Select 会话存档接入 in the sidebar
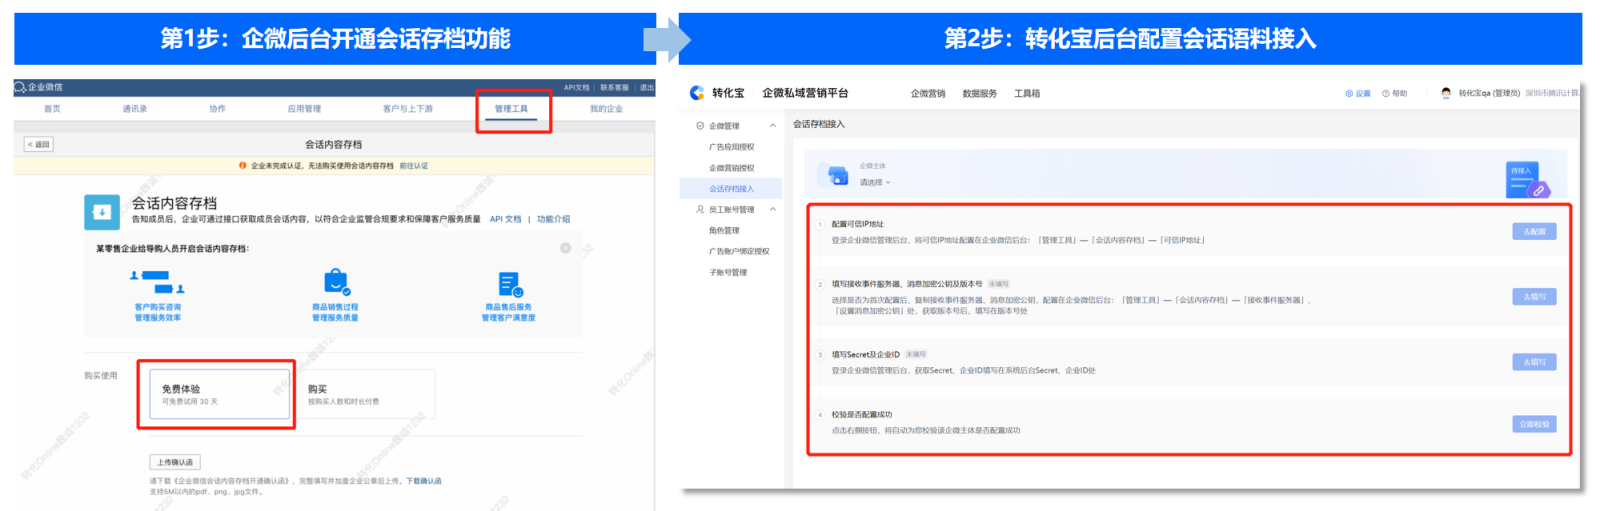 coord(731,188)
